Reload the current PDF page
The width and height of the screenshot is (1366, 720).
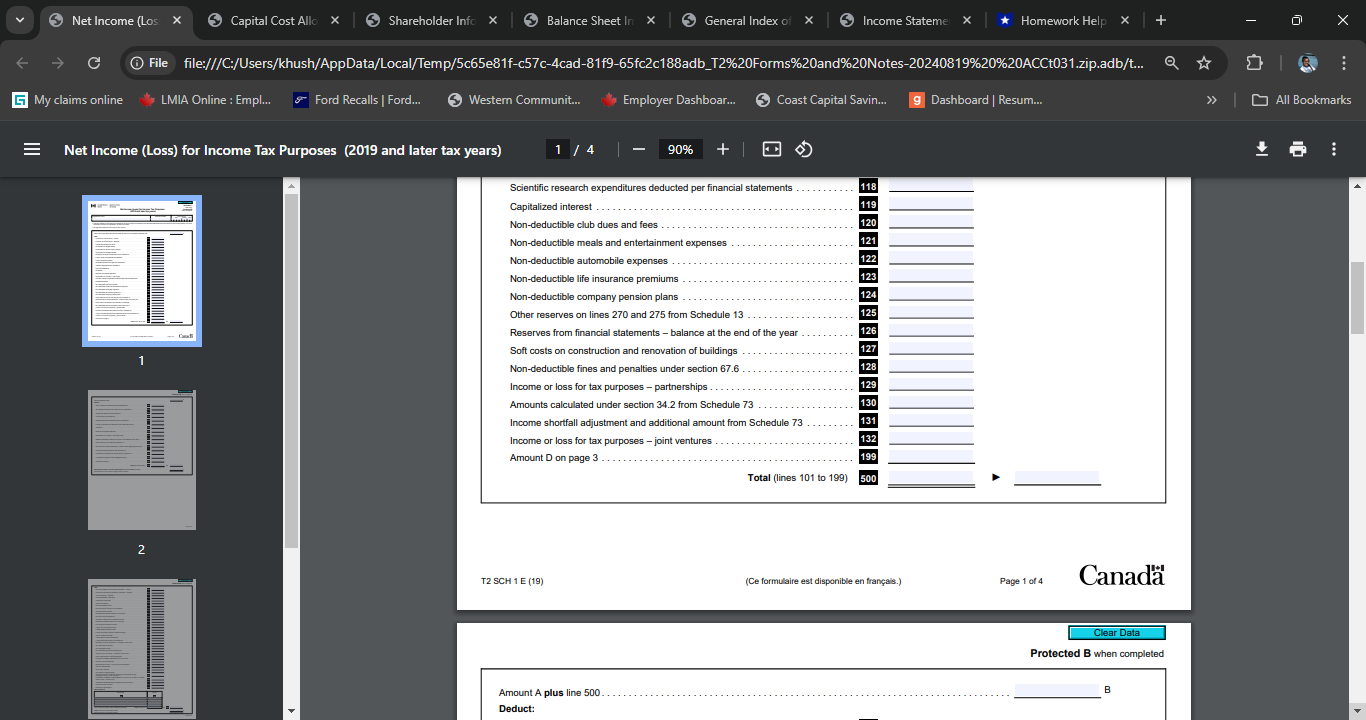94,63
